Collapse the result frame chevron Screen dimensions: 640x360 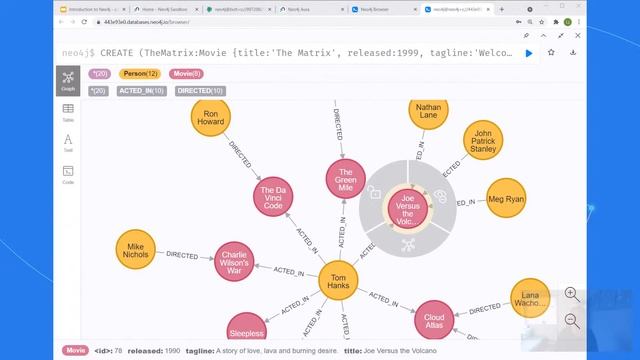[x=544, y=36]
